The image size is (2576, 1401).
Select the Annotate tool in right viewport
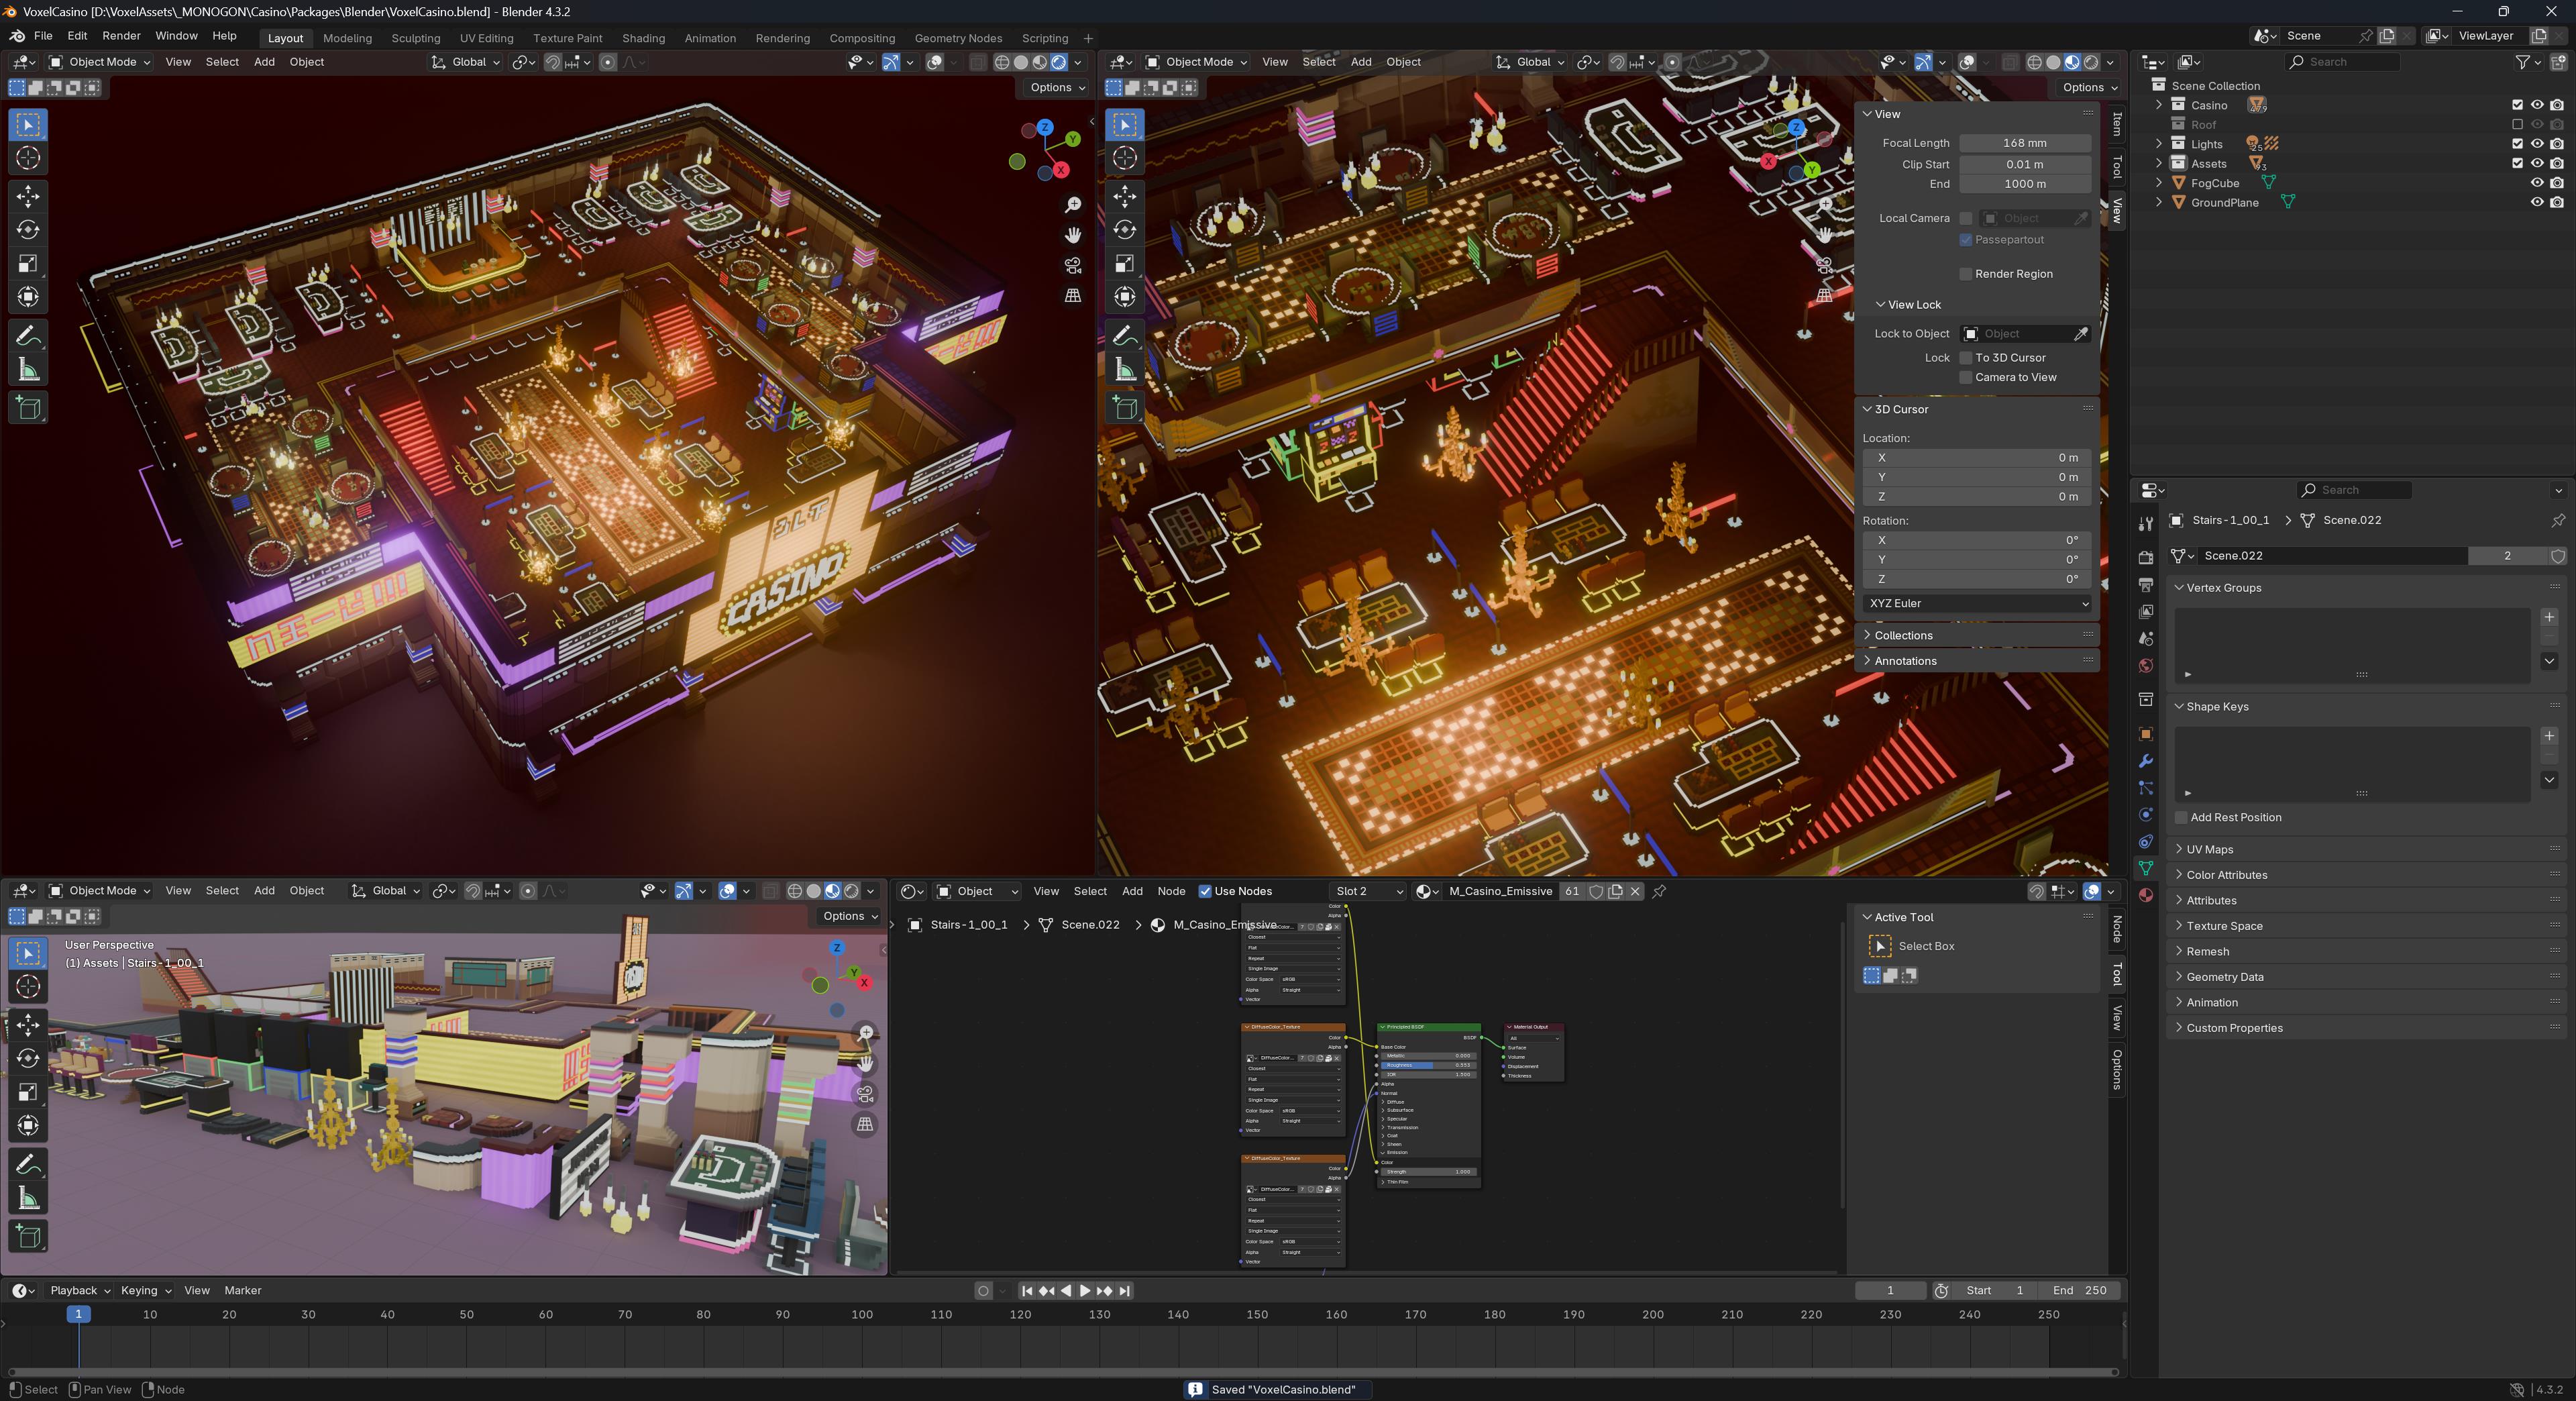(1125, 335)
